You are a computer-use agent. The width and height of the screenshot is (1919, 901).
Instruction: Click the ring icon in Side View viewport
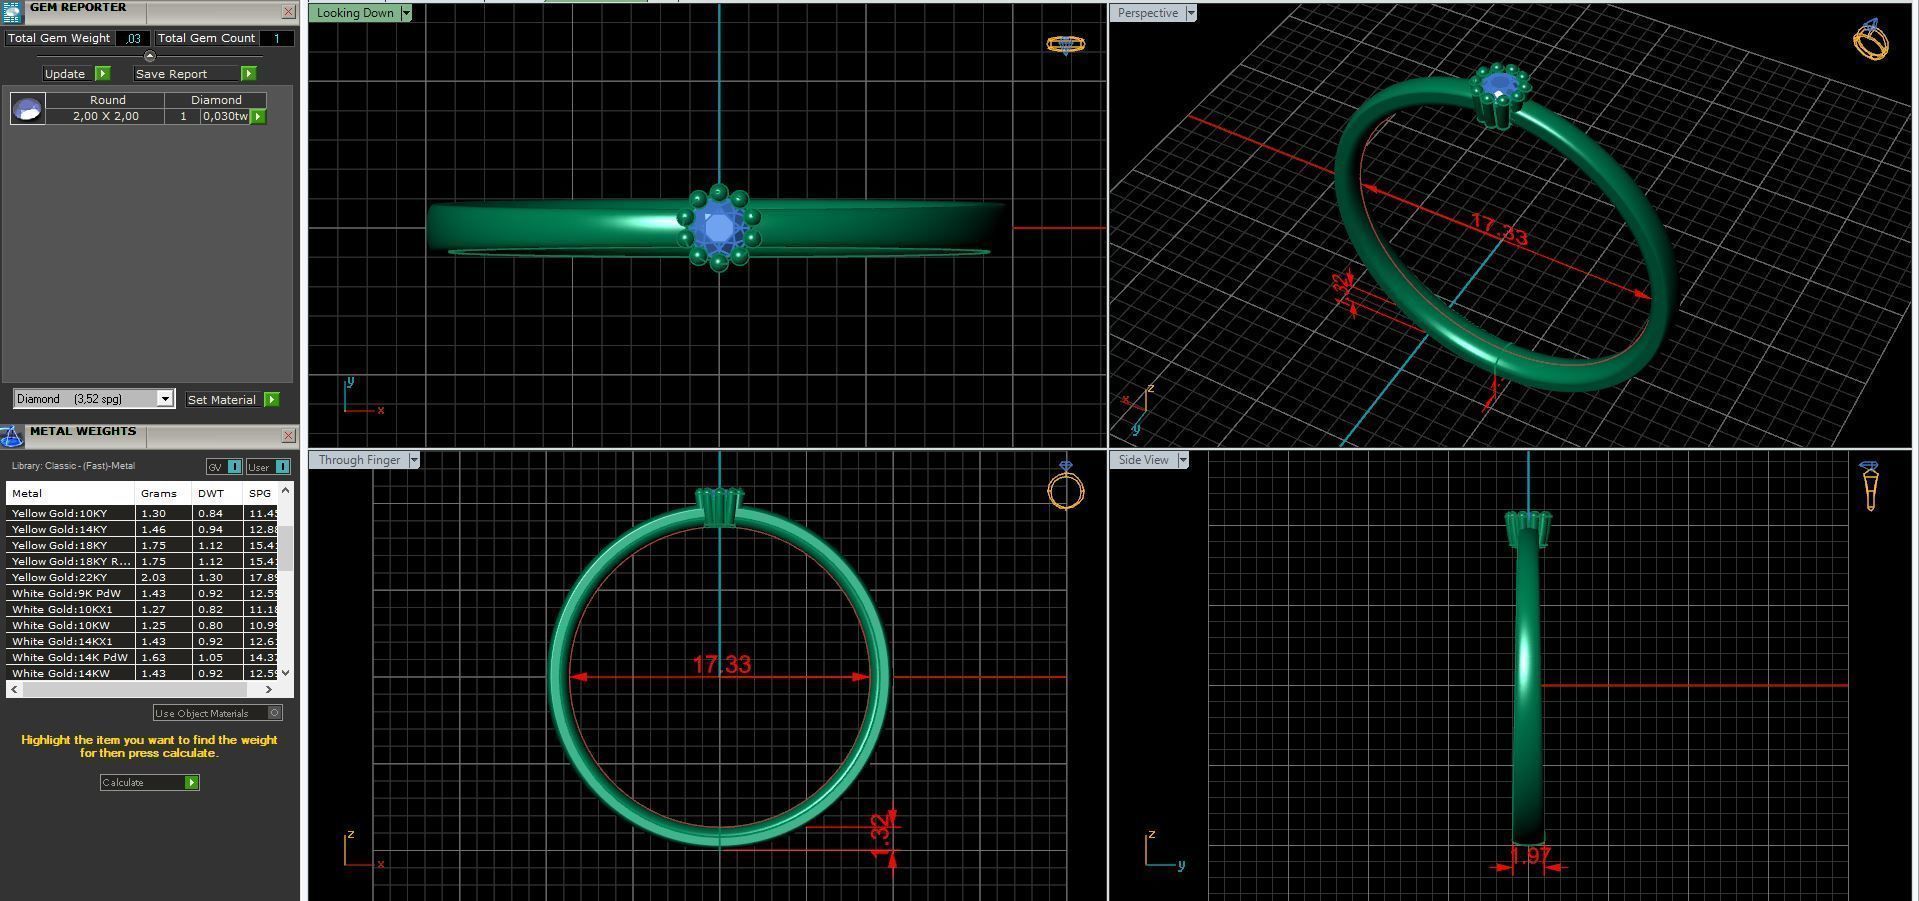pos(1870,486)
